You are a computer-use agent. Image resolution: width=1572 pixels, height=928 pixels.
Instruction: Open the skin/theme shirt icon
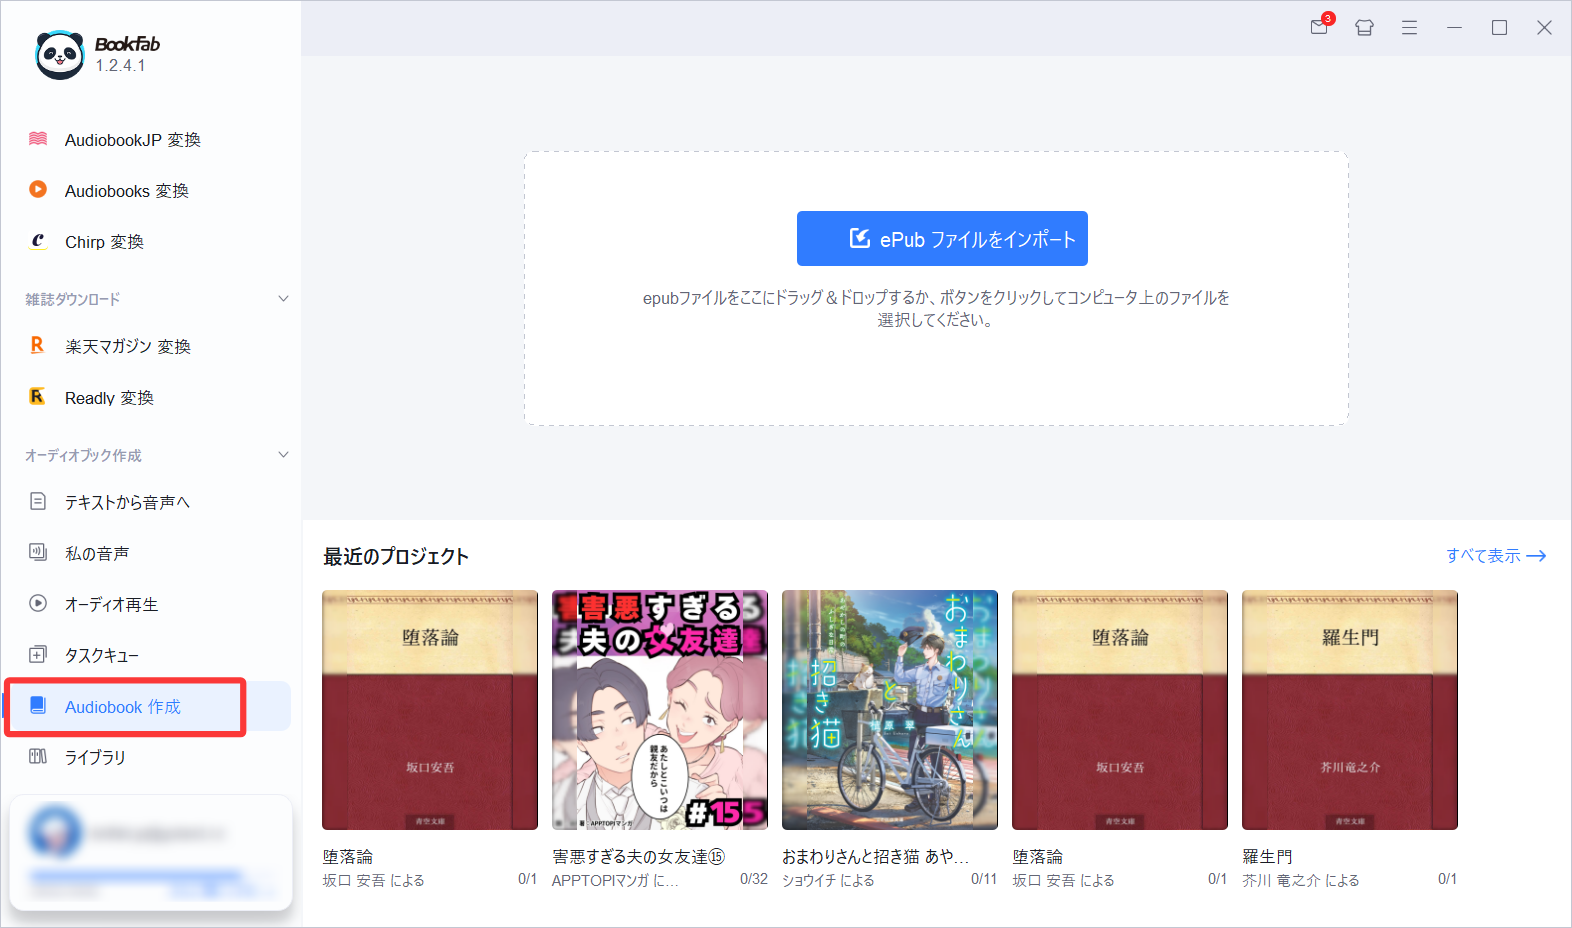[1364, 28]
